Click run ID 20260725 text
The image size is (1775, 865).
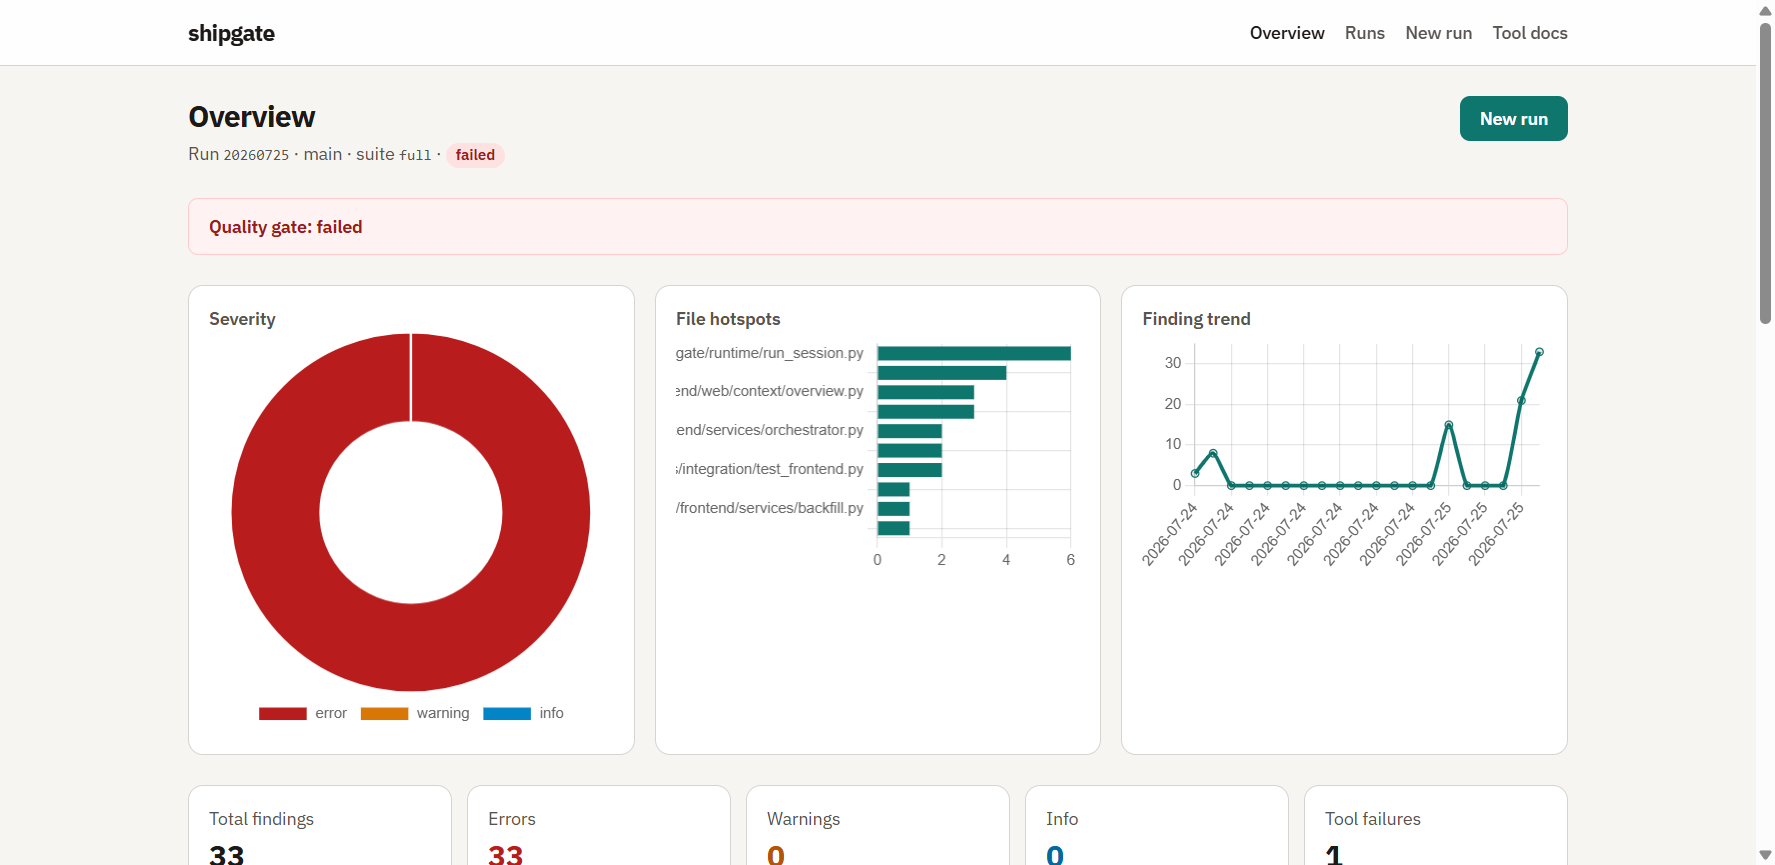pos(256,155)
